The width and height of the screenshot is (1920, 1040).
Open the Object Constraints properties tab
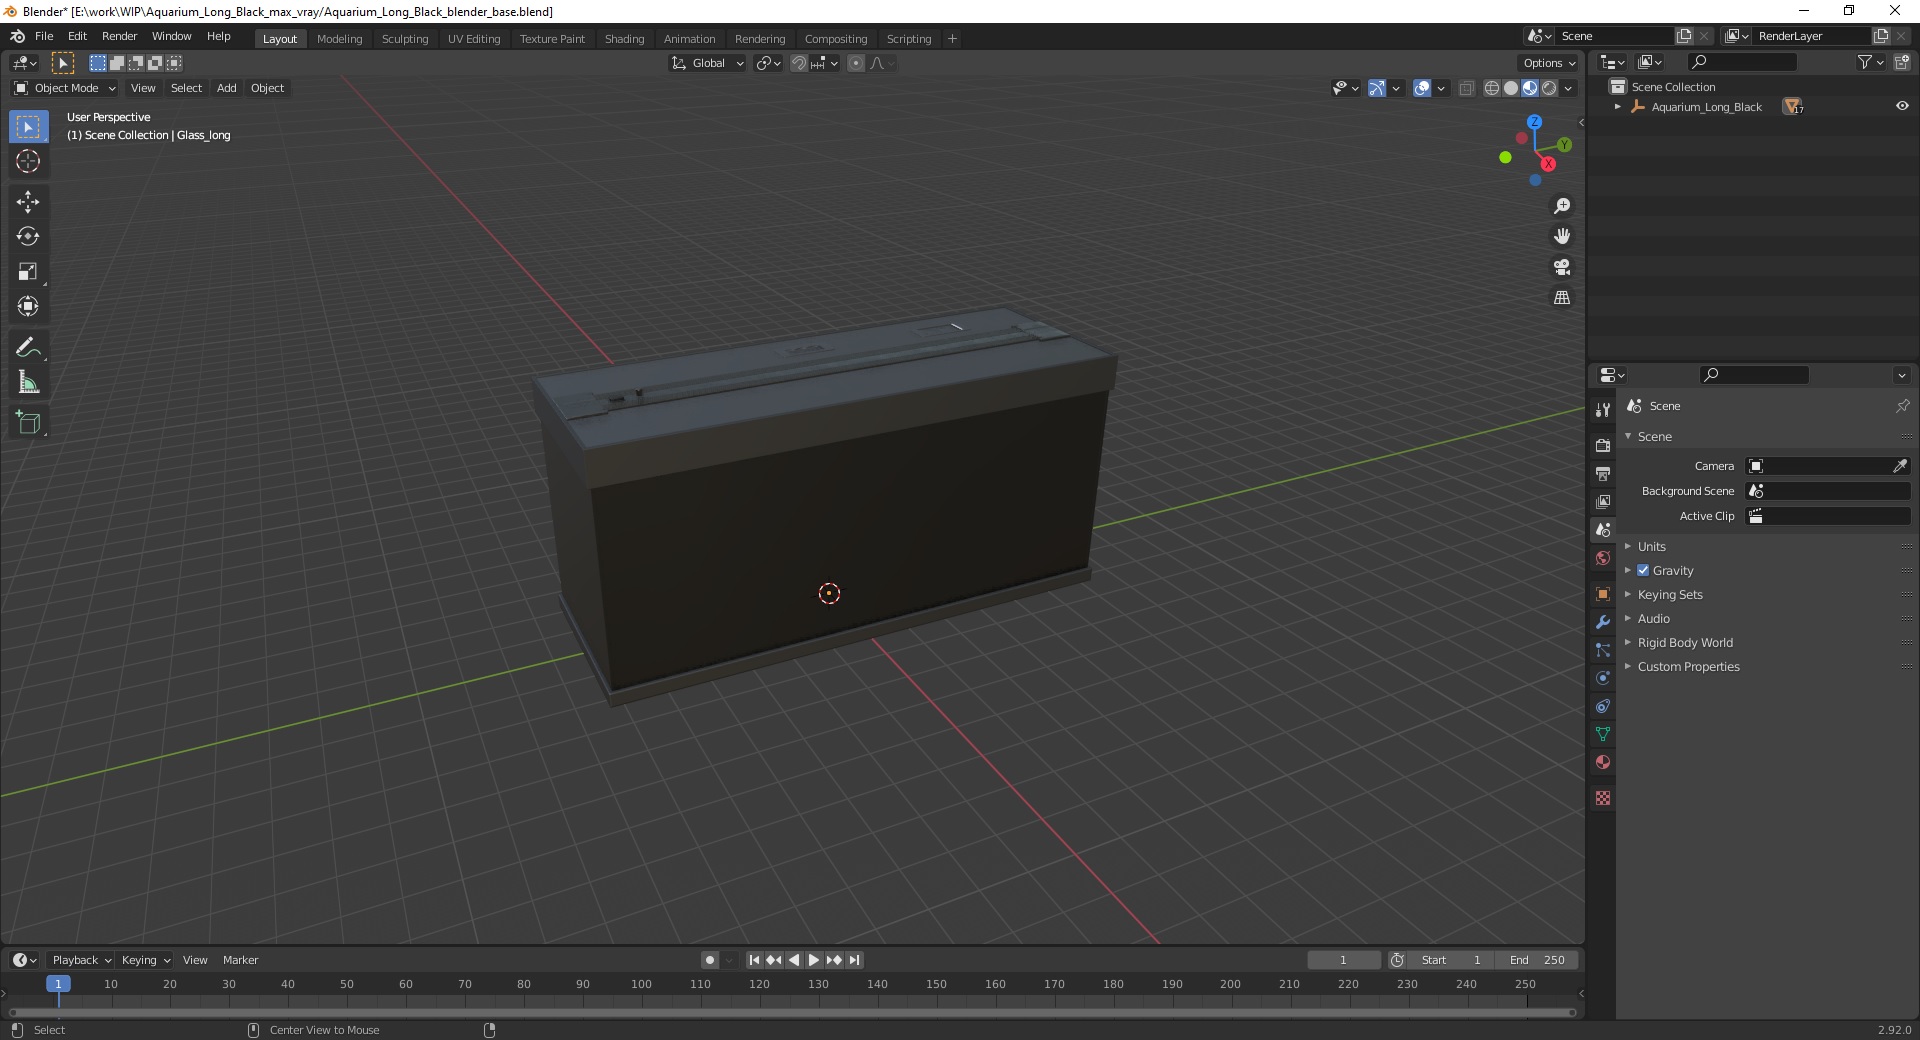tap(1603, 706)
